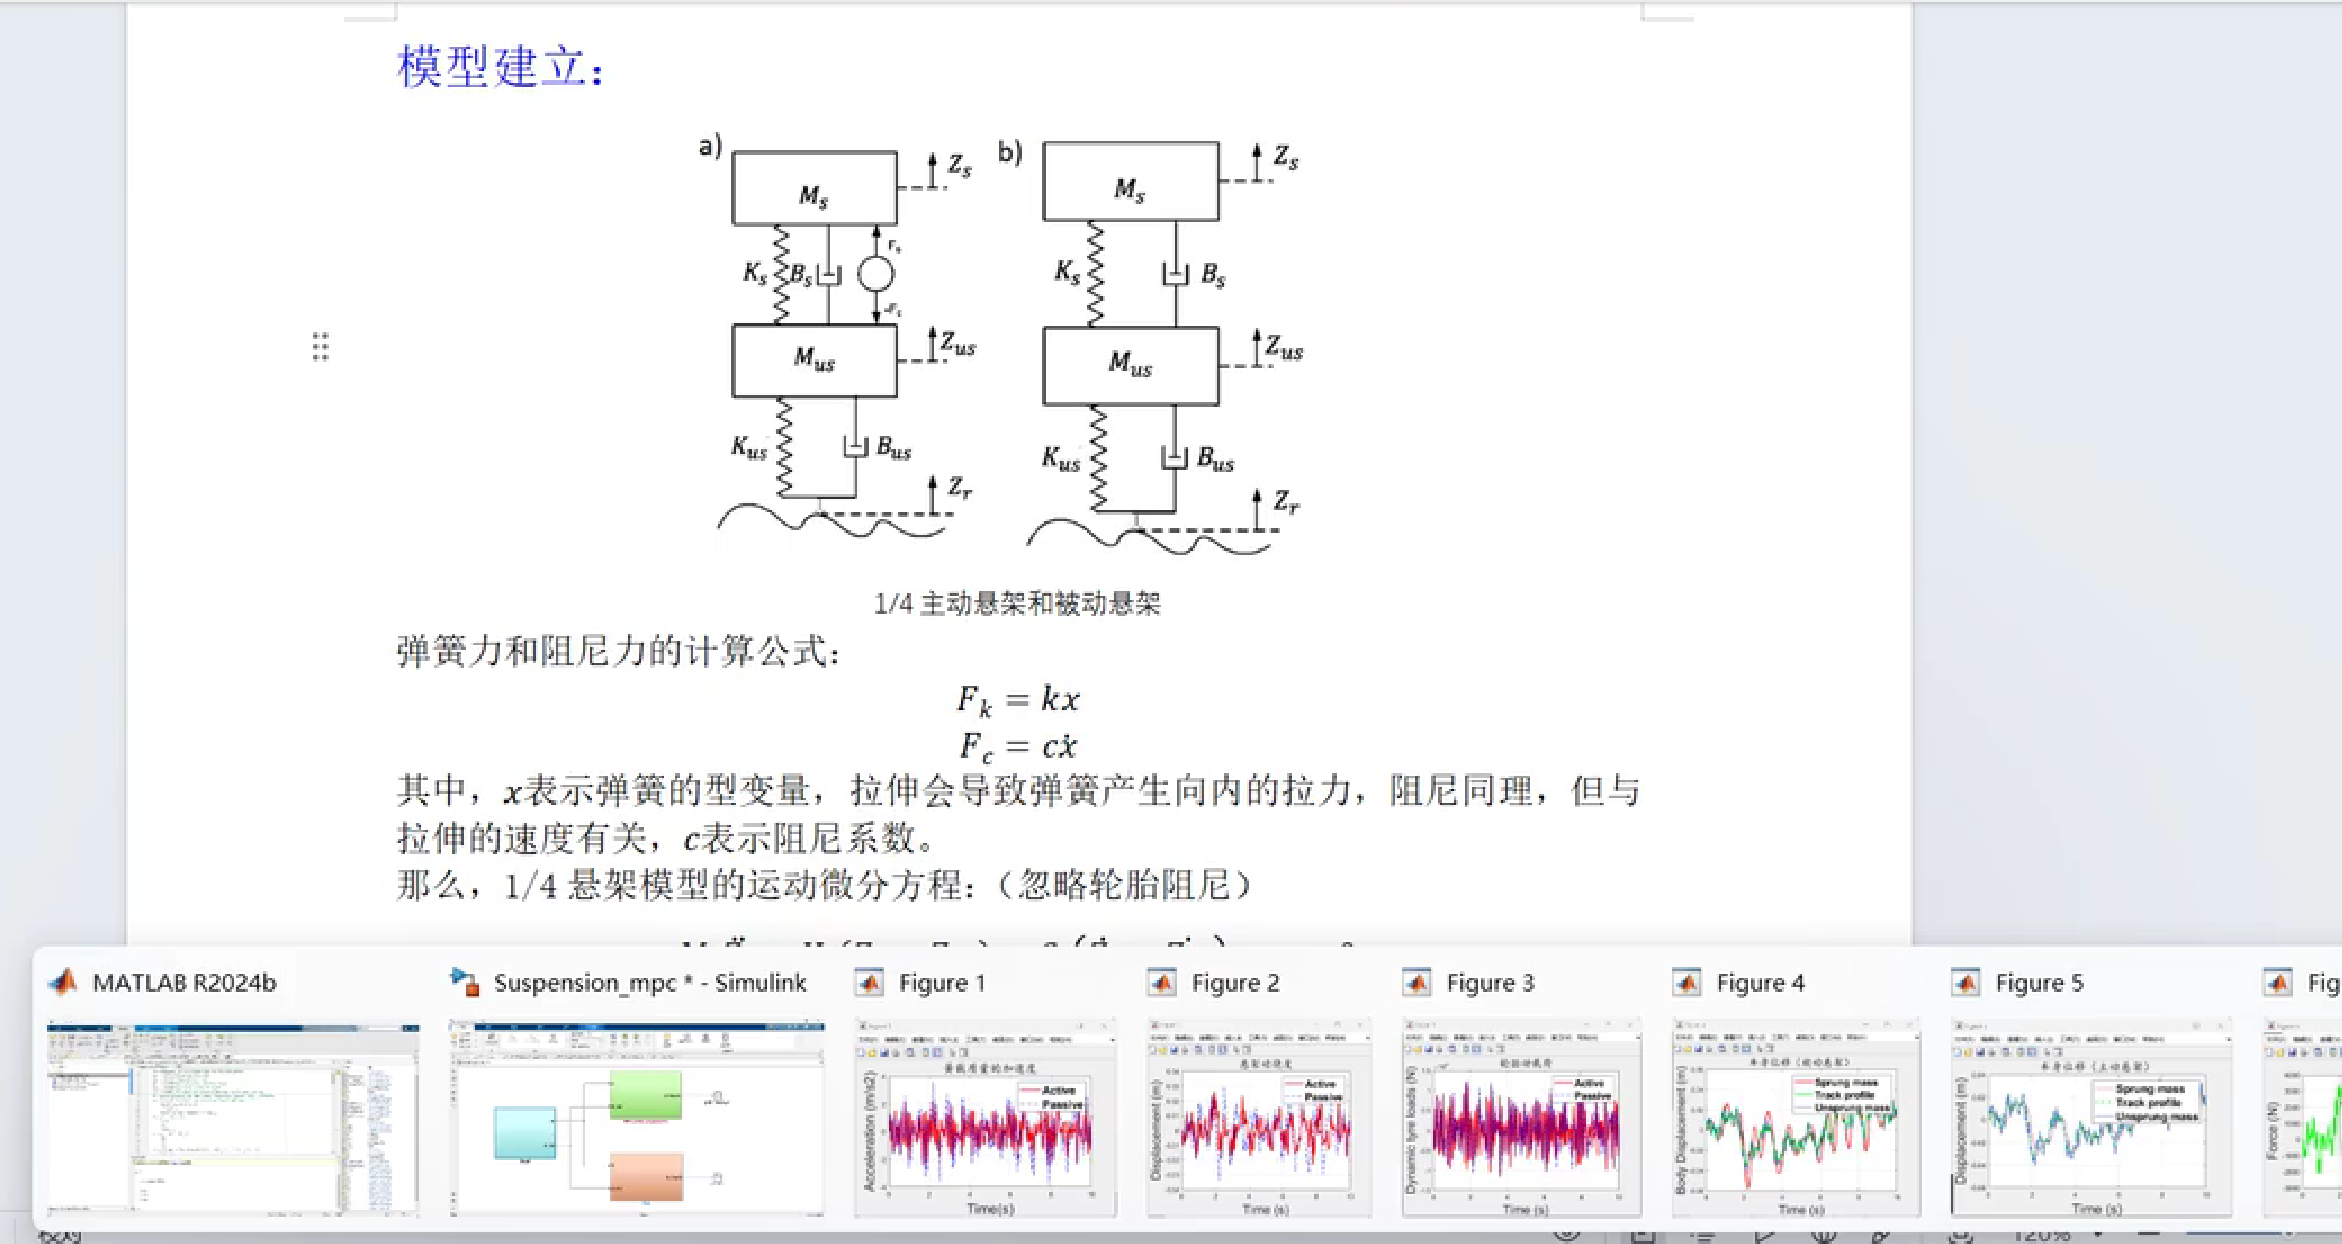The width and height of the screenshot is (2342, 1244).
Task: Click the Figure 5 window icon
Action: [x=1965, y=983]
